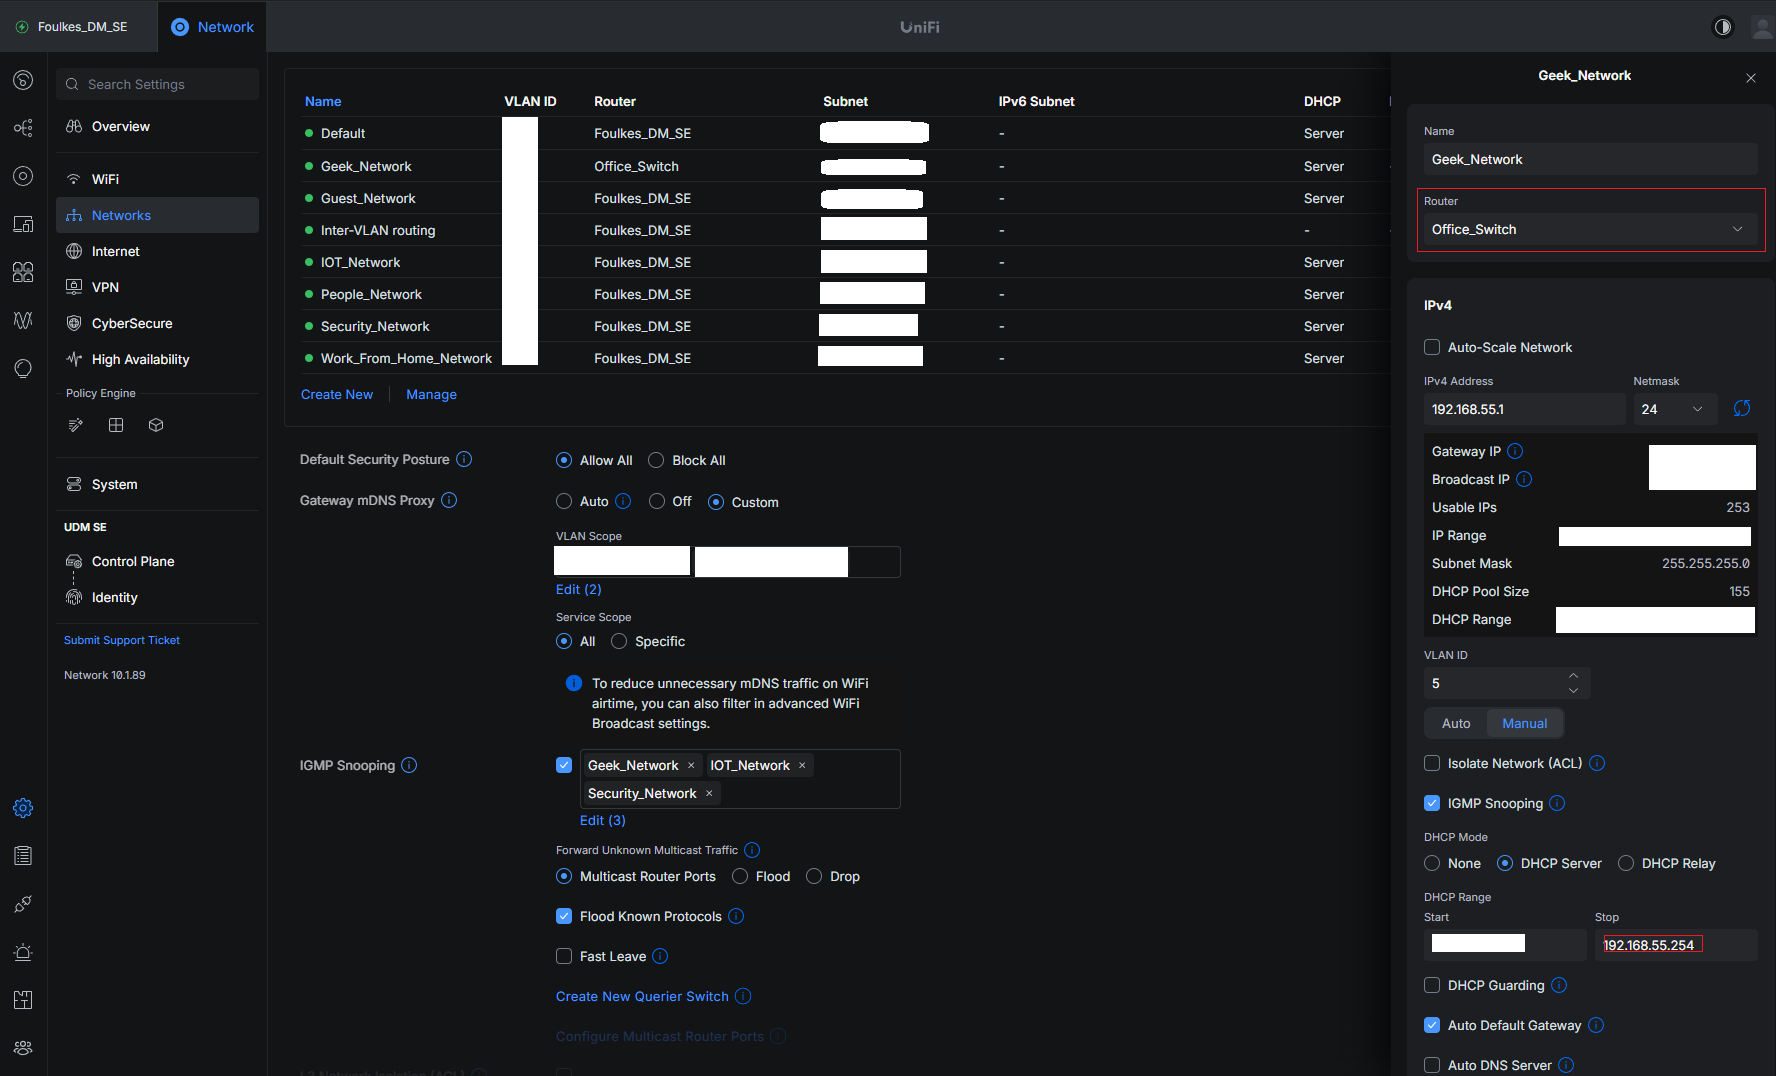
Task: Click the Search Settings field
Action: pos(156,84)
